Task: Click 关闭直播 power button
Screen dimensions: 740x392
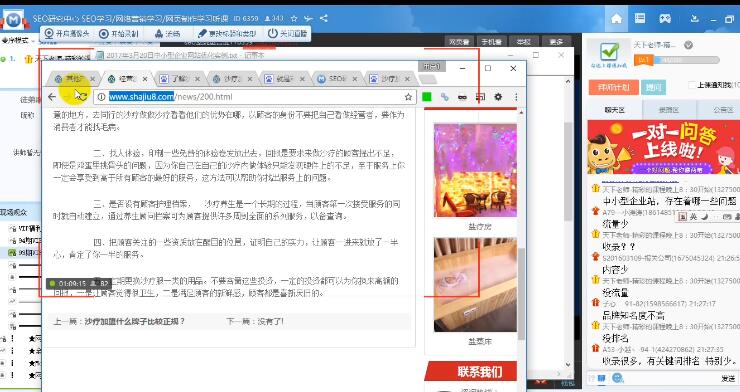Action: tap(287, 33)
